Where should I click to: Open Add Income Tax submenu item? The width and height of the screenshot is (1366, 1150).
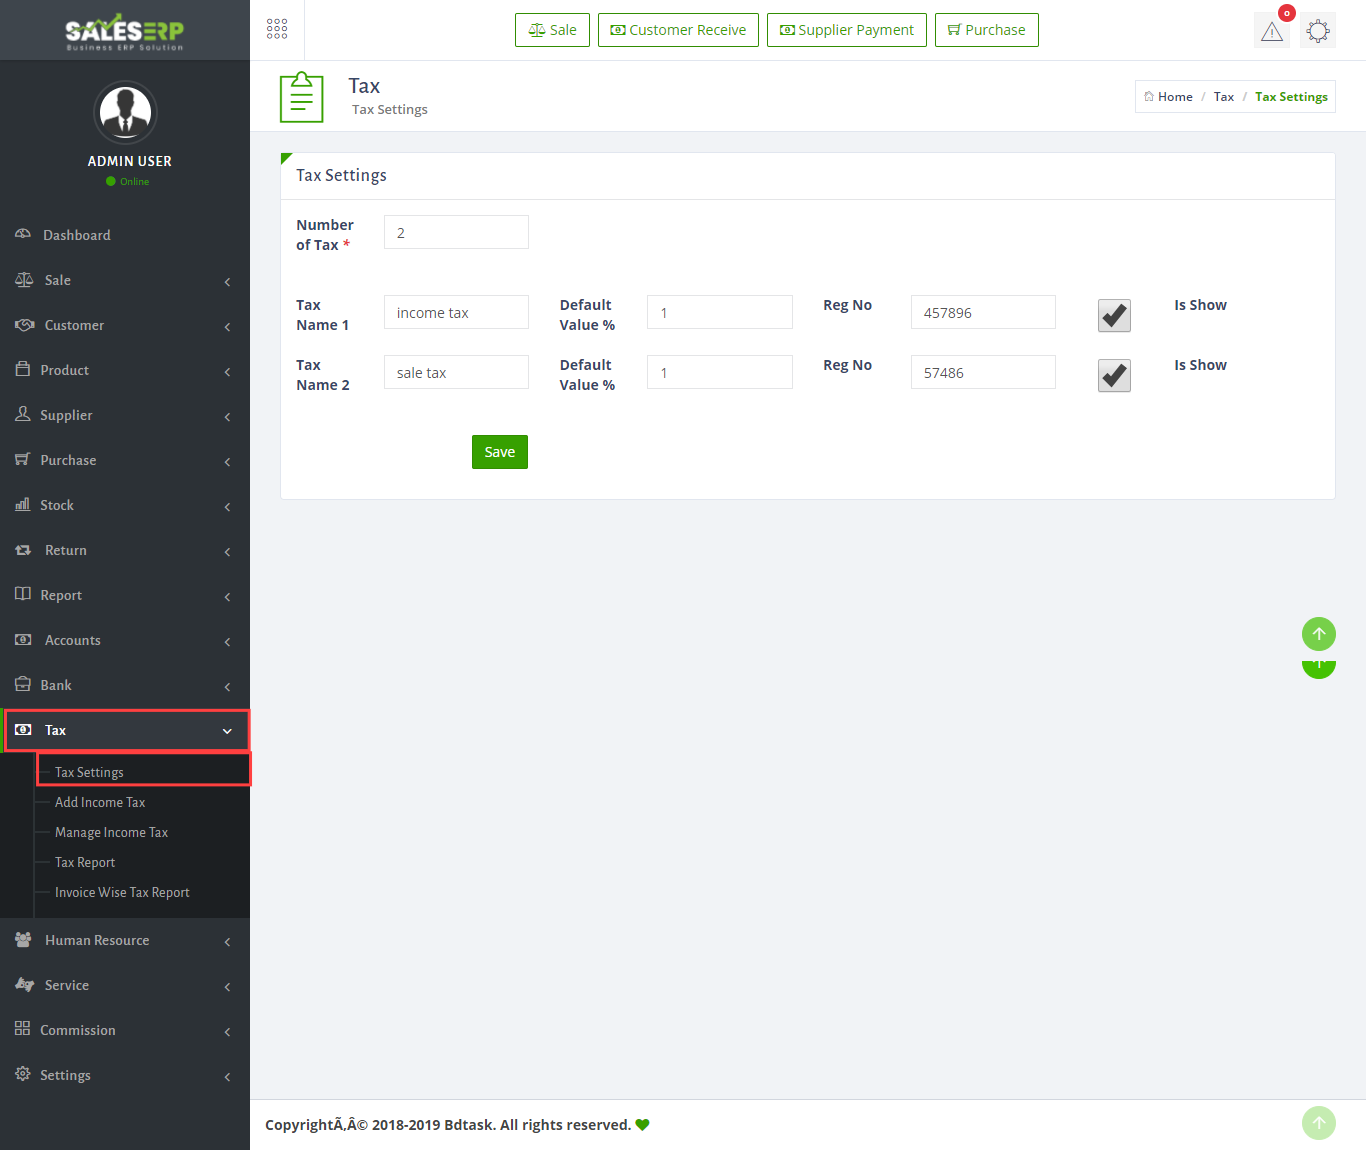tap(100, 802)
